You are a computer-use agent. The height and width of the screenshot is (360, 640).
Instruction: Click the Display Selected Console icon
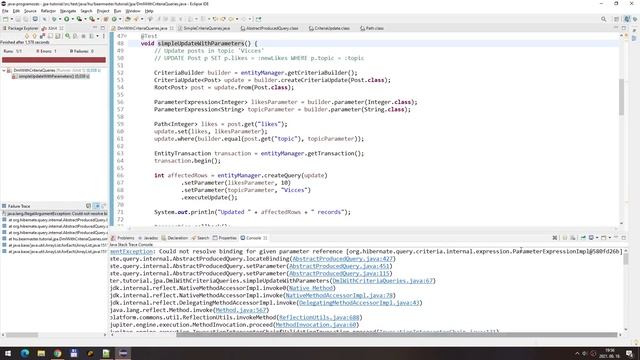(591, 238)
